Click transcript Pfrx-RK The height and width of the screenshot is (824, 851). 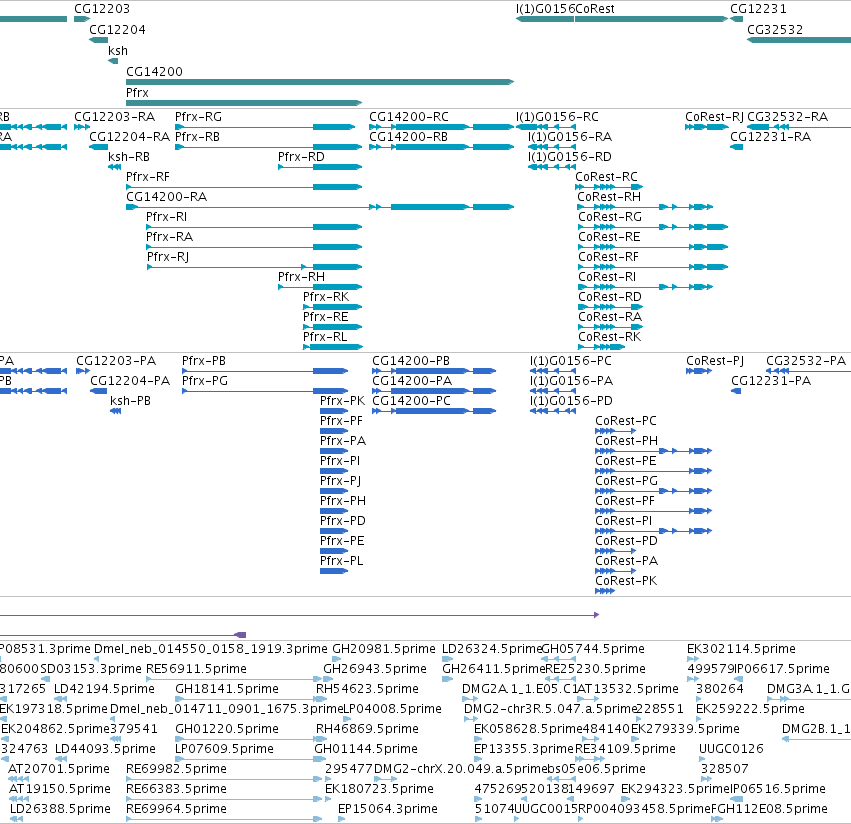[x=332, y=307]
